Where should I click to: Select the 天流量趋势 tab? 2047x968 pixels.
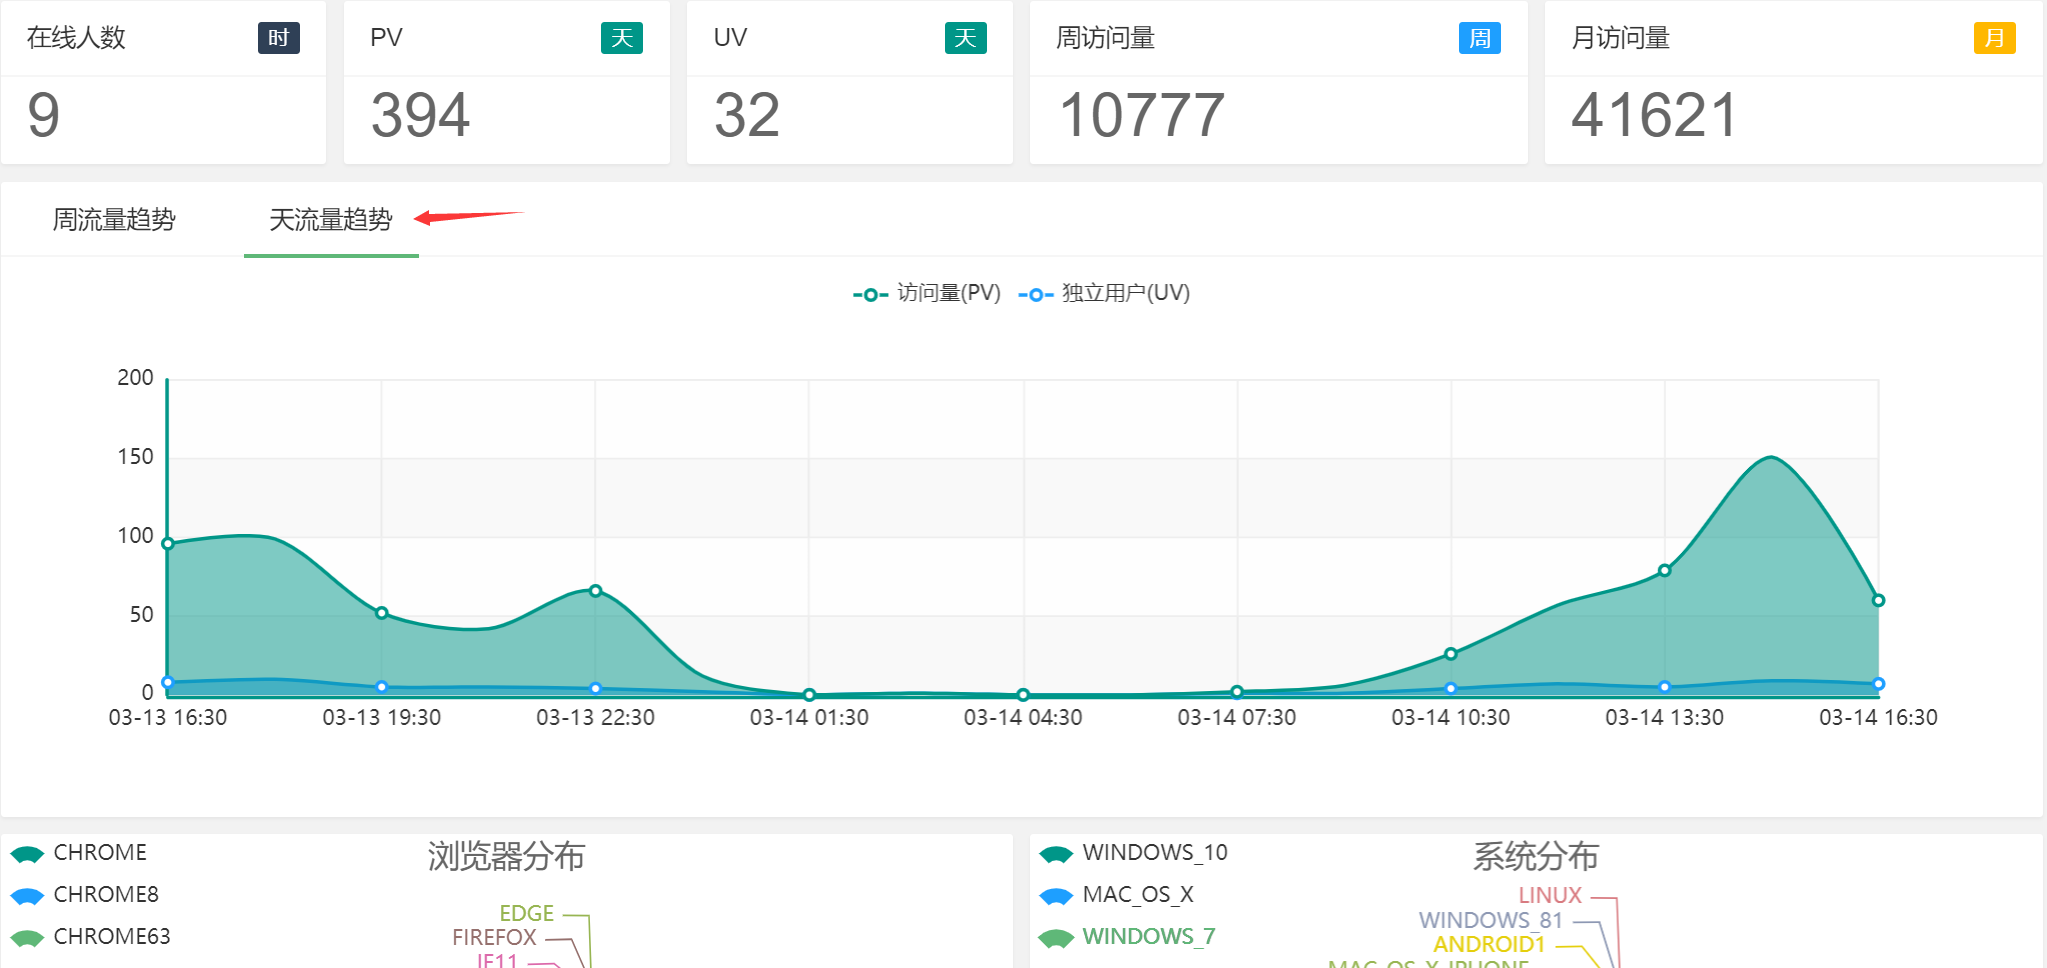click(x=331, y=220)
